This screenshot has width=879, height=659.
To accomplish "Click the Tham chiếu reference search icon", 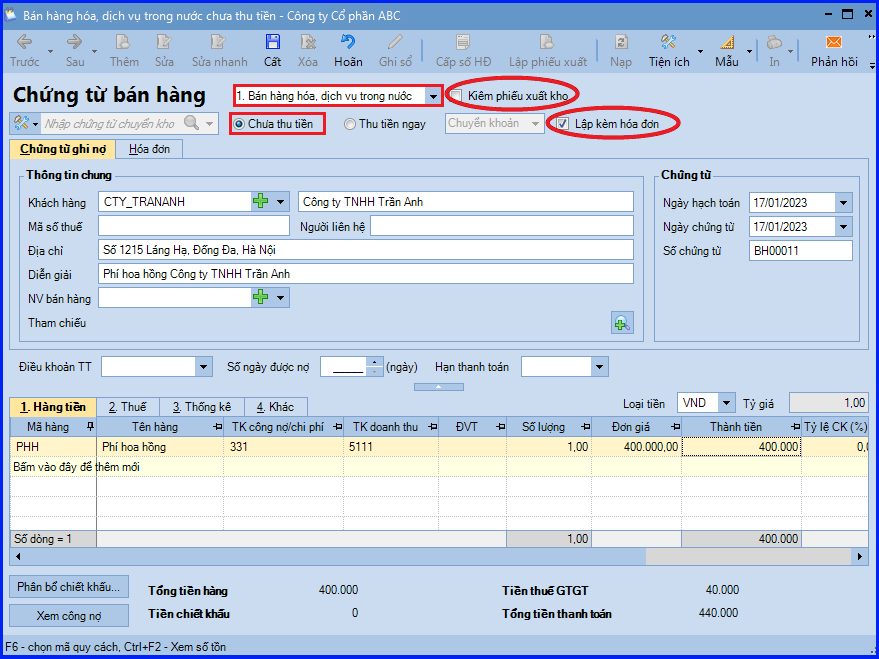I will pyautogui.click(x=622, y=323).
